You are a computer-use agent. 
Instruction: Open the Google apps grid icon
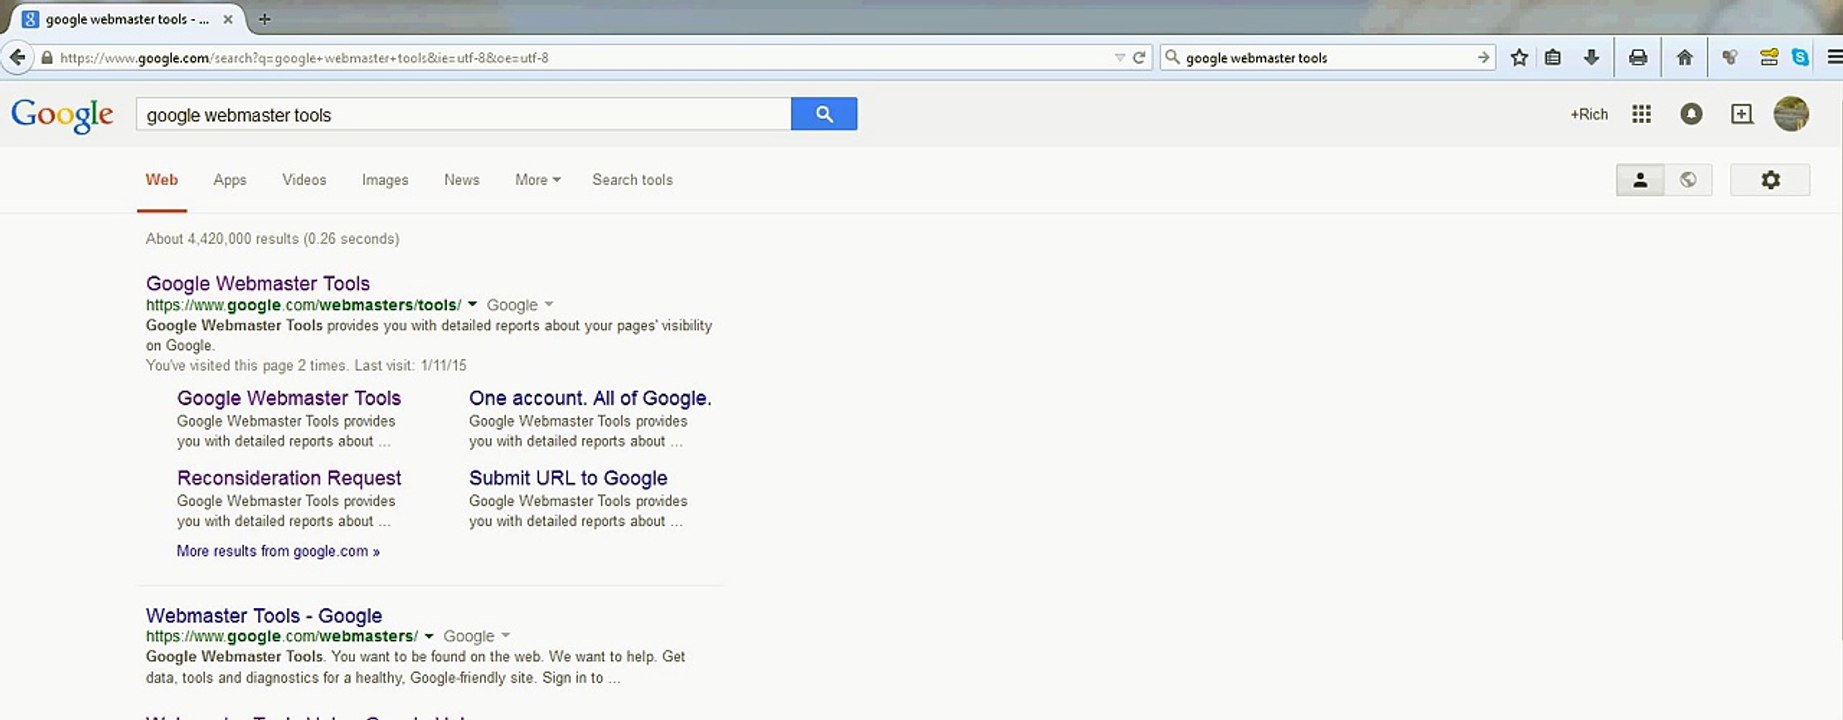(x=1641, y=114)
